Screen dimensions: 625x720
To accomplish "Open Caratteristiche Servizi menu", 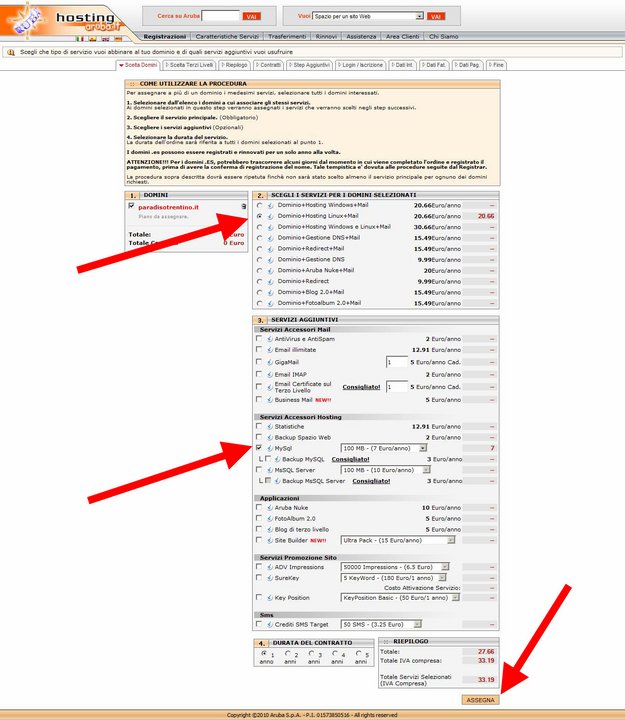I will coord(227,36).
